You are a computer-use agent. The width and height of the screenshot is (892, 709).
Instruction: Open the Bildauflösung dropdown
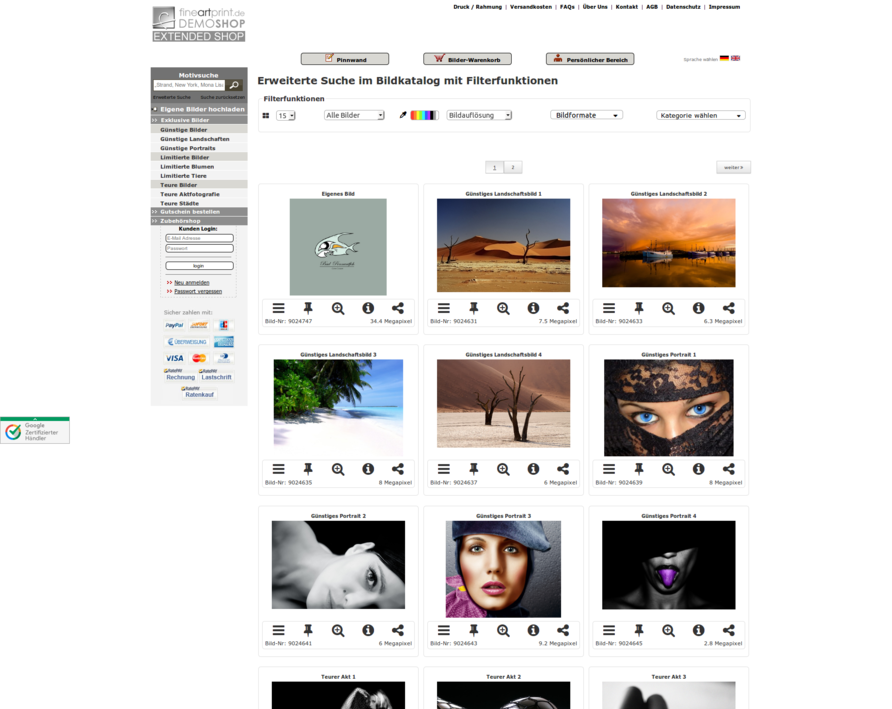coord(479,115)
